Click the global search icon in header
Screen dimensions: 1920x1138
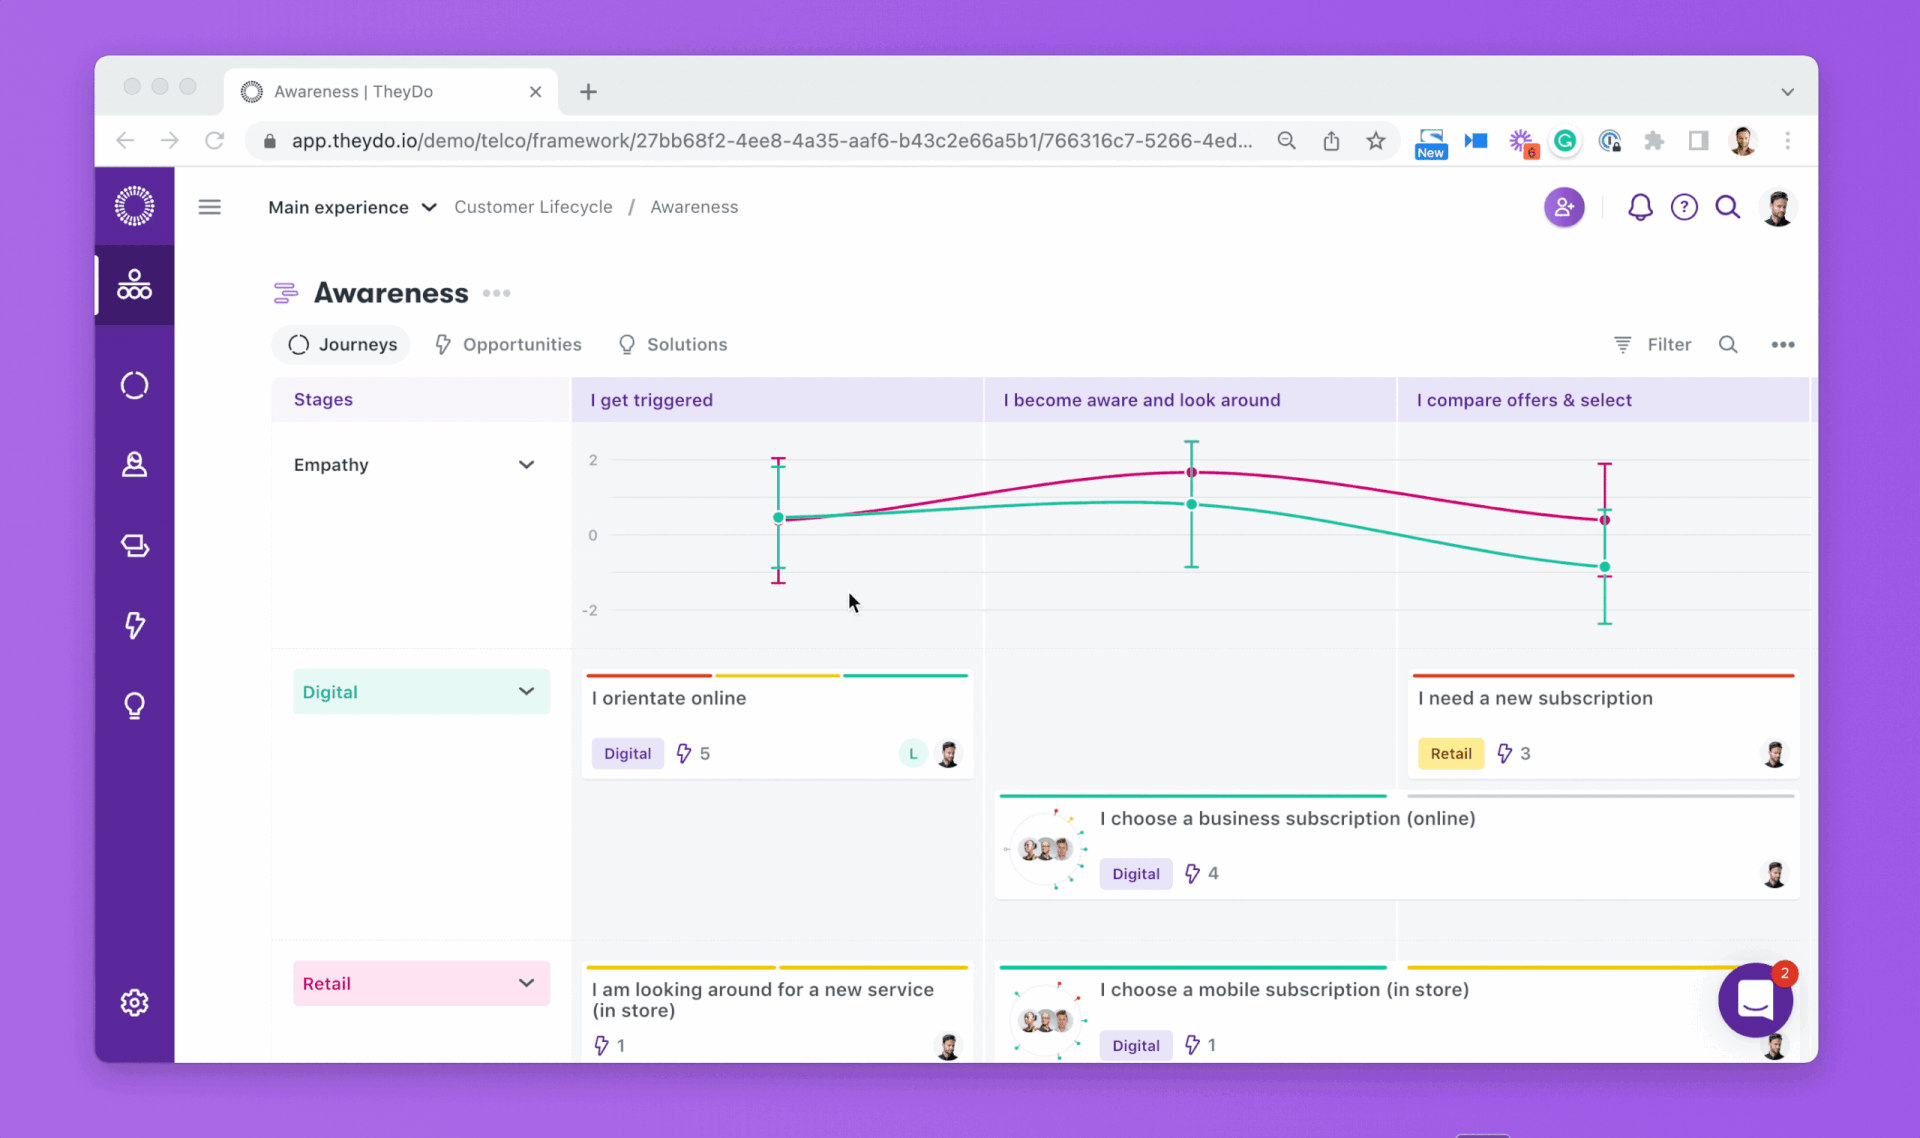1728,207
